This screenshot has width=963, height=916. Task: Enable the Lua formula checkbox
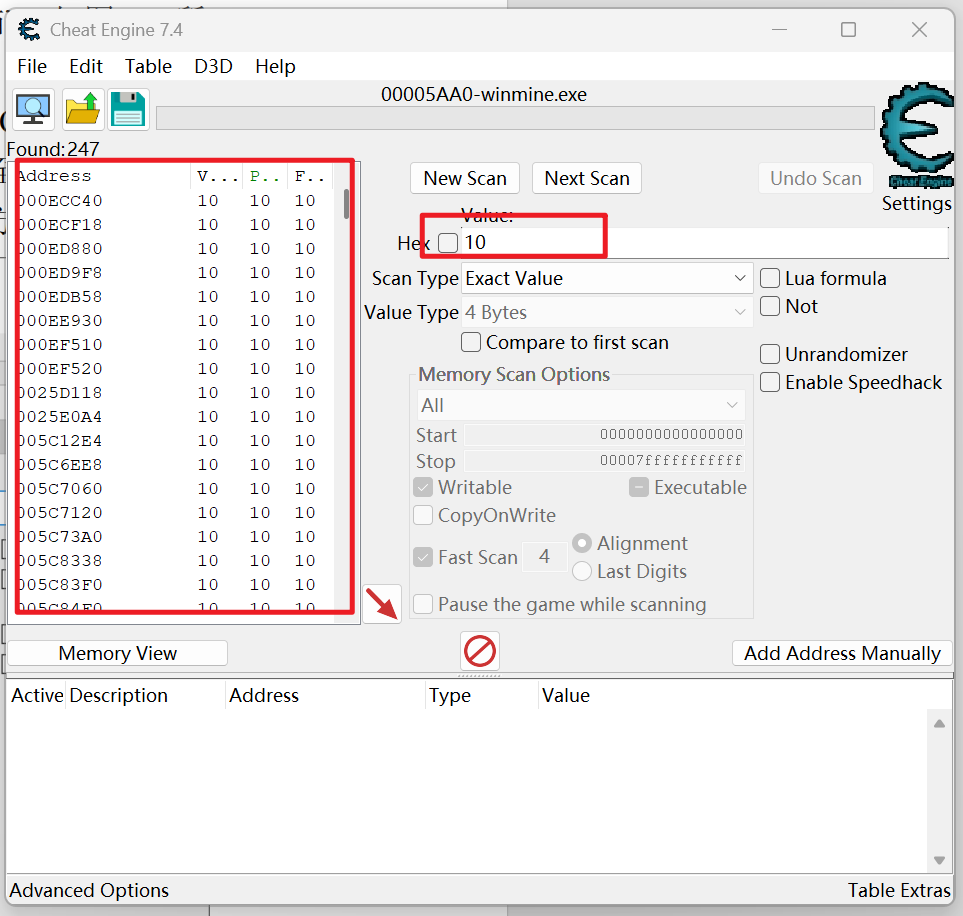pyautogui.click(x=770, y=278)
